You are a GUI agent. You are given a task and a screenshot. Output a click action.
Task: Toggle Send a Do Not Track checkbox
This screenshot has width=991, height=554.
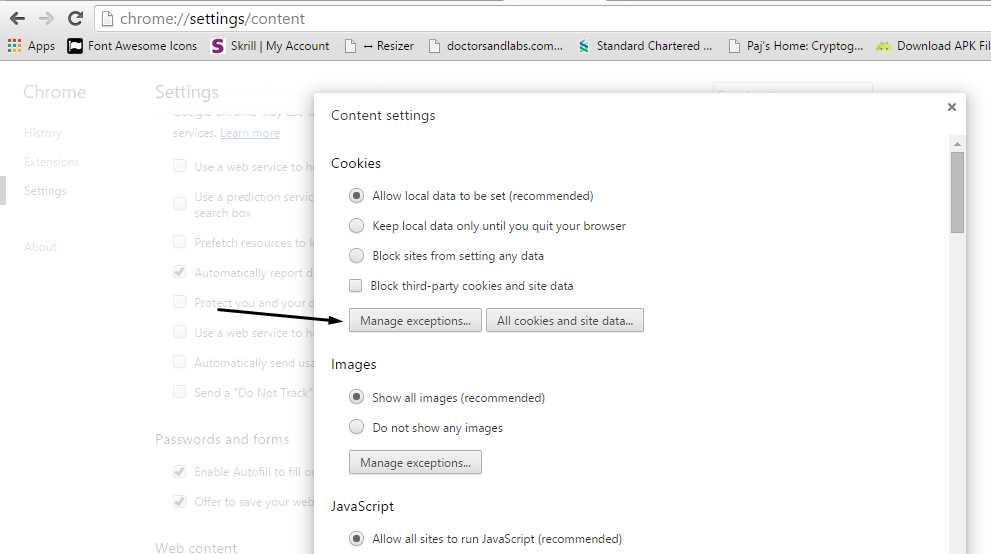click(x=179, y=392)
